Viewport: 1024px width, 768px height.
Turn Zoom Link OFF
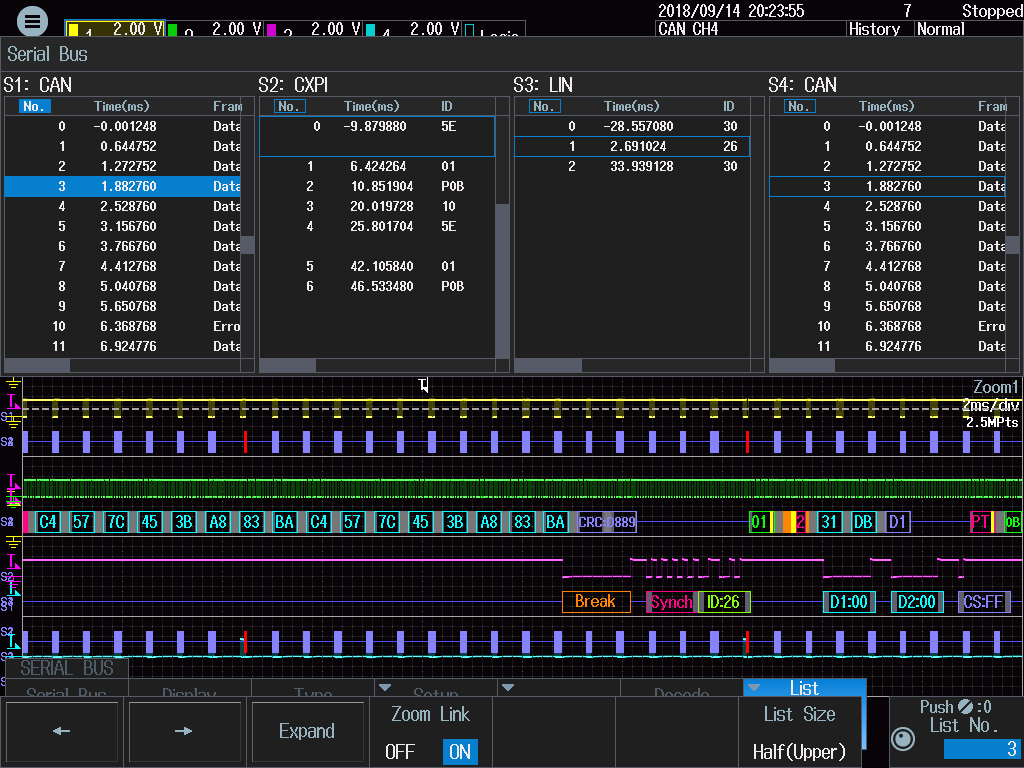coord(400,751)
